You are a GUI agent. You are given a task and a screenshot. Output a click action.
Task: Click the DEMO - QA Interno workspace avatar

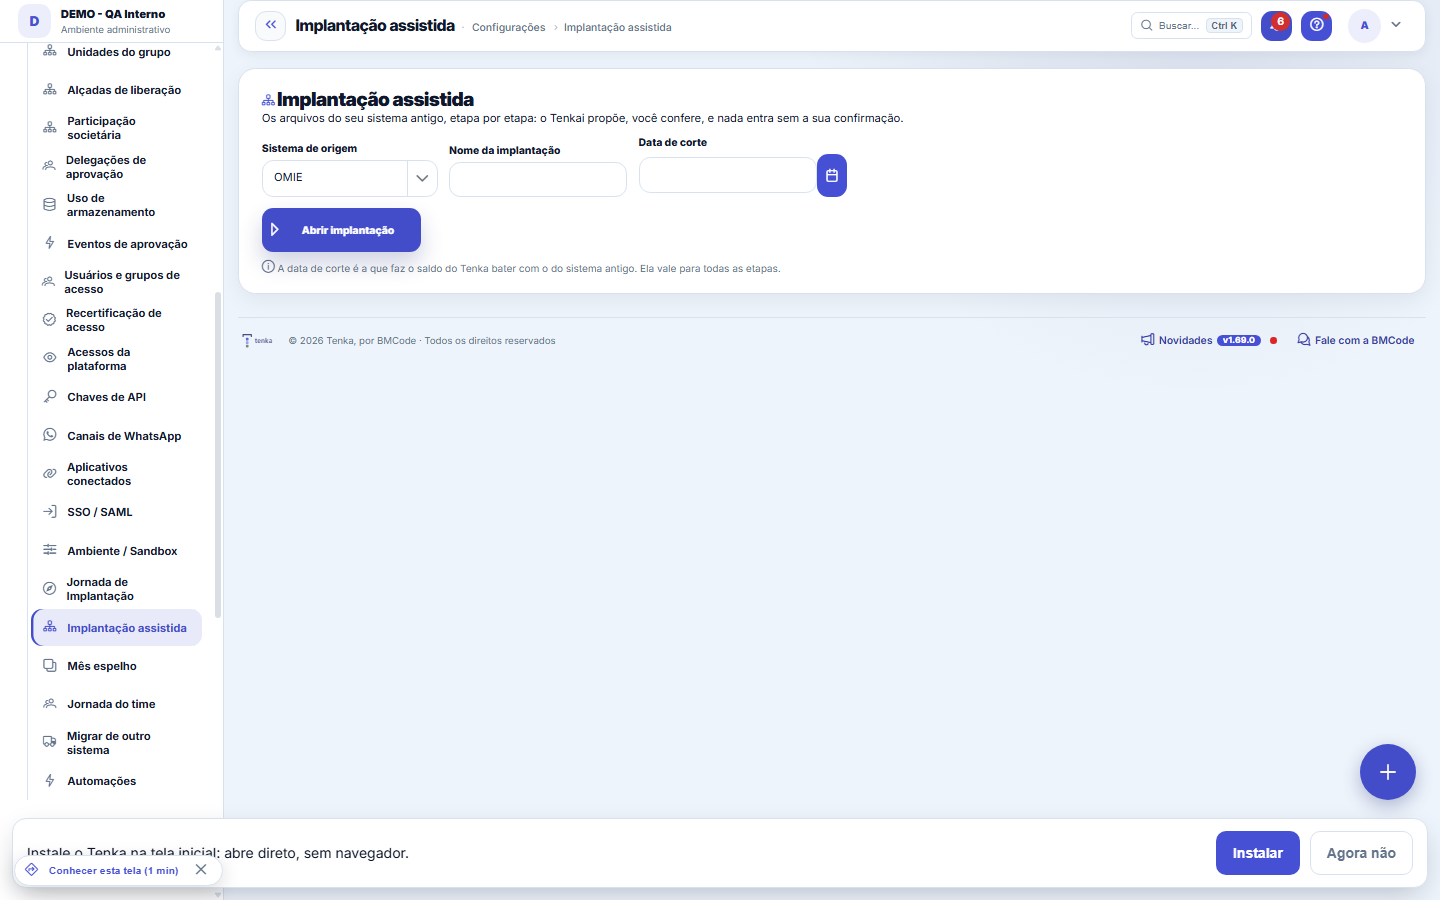(34, 21)
